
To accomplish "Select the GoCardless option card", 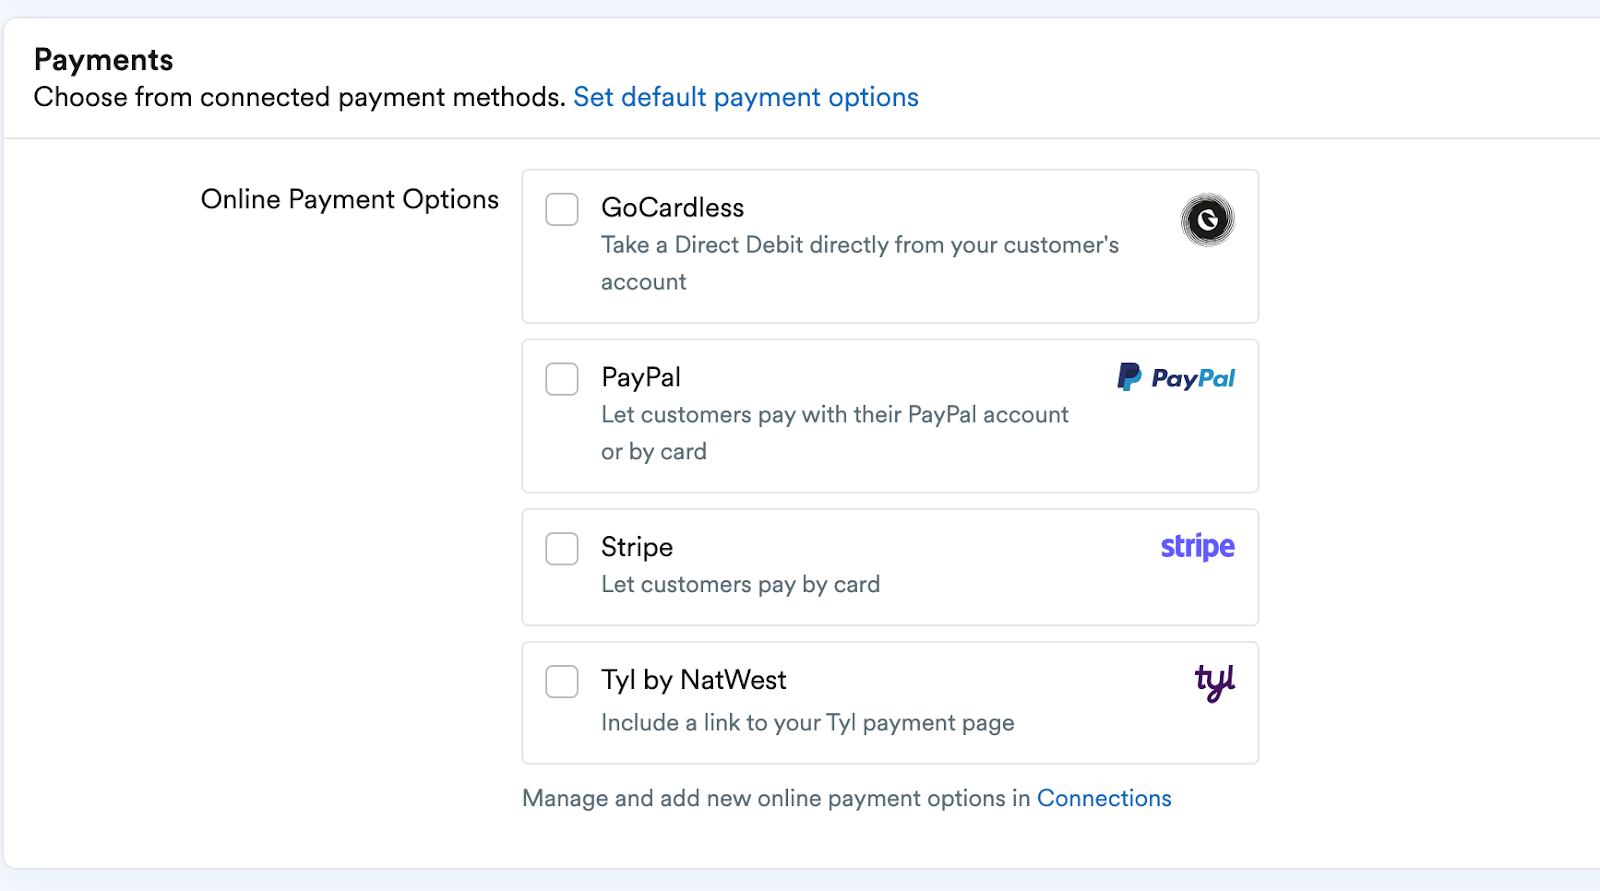I will [x=889, y=246].
